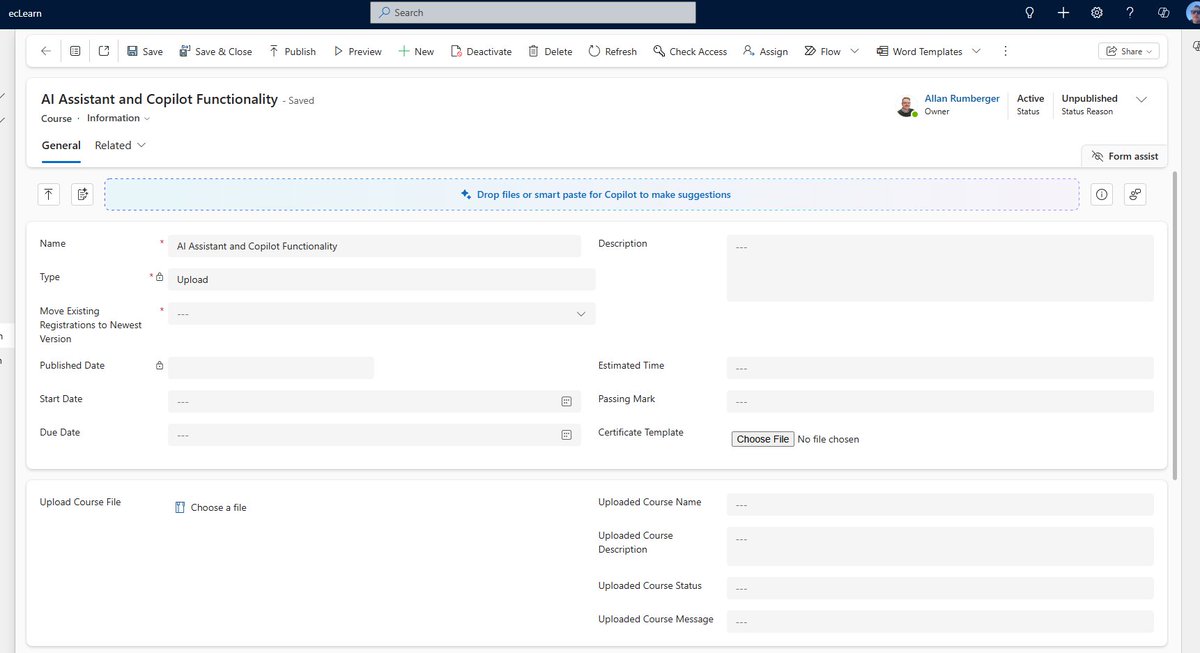Click the Start Date field

click(x=374, y=401)
